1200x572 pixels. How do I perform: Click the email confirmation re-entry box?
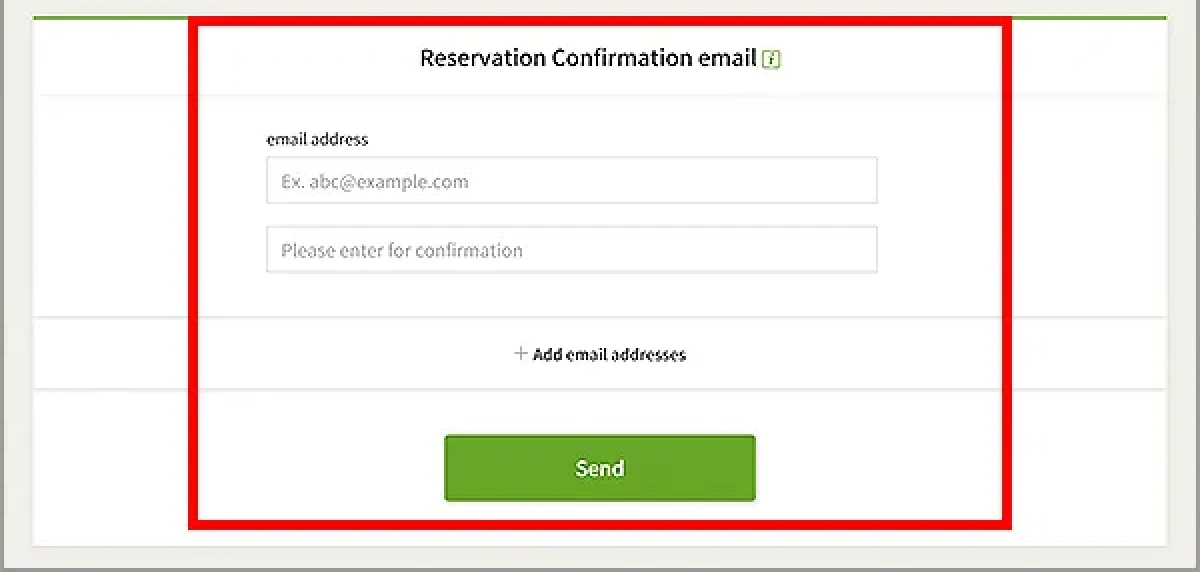tap(571, 250)
